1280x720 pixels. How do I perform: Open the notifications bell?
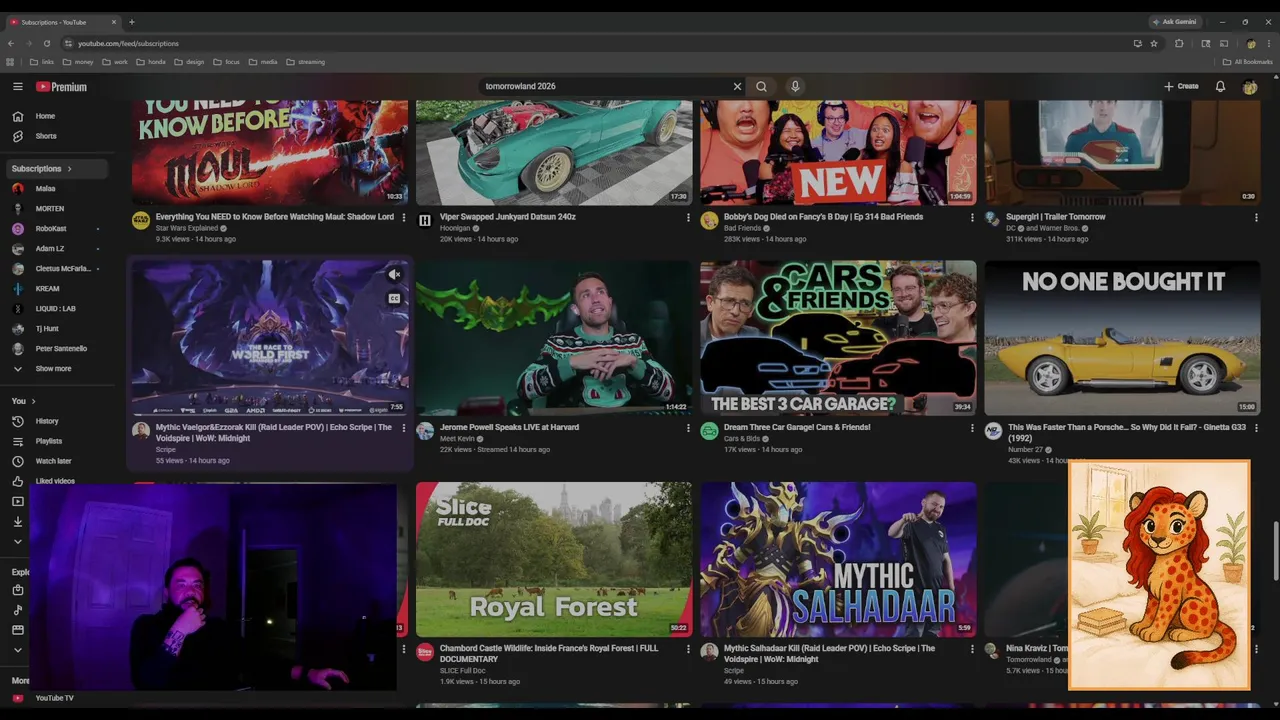pyautogui.click(x=1220, y=87)
